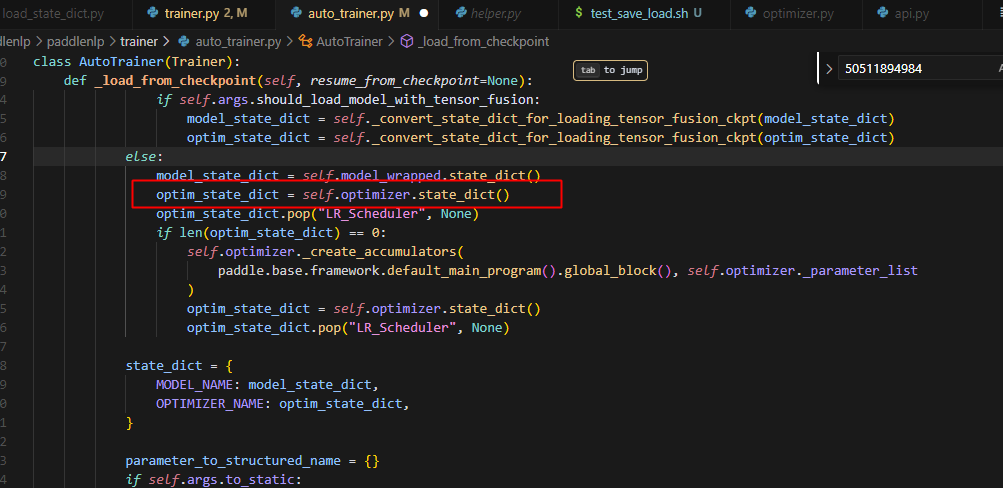The width and height of the screenshot is (1003, 488).
Task: Click the find input containing 50511894984
Action: click(x=910, y=69)
